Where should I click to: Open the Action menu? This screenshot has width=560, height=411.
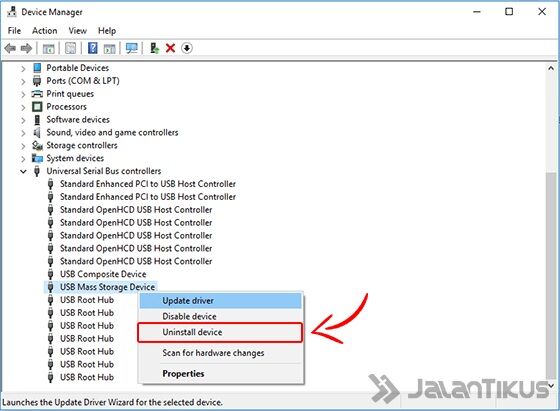pyautogui.click(x=45, y=31)
